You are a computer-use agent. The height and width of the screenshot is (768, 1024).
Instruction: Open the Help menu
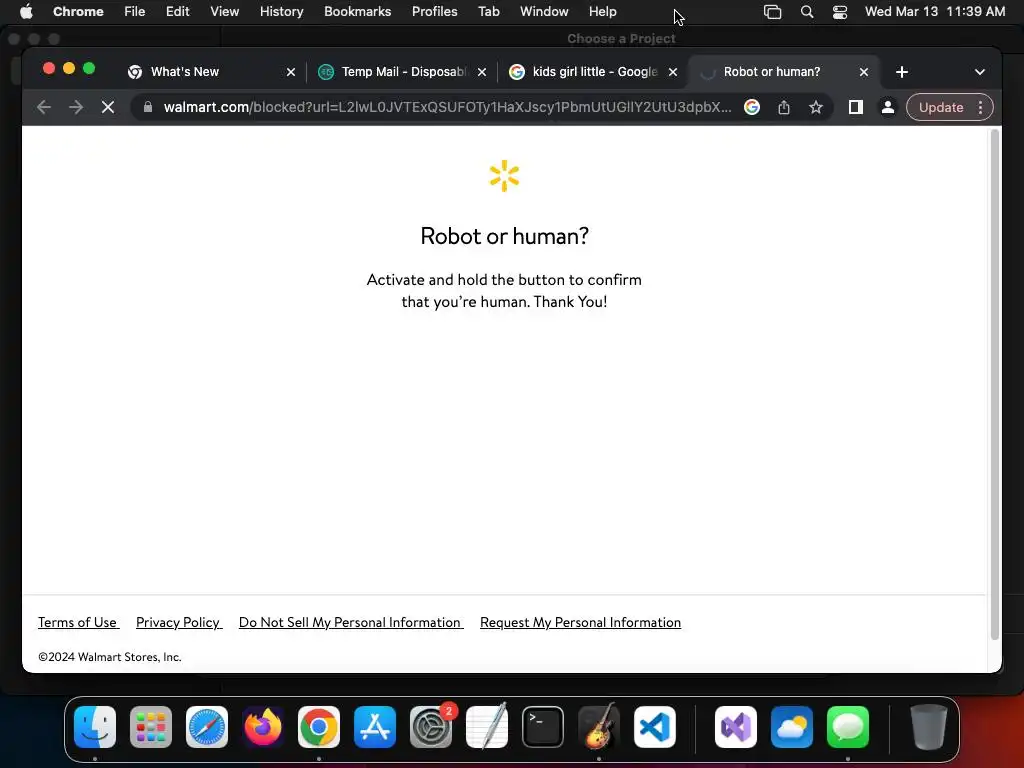click(602, 11)
